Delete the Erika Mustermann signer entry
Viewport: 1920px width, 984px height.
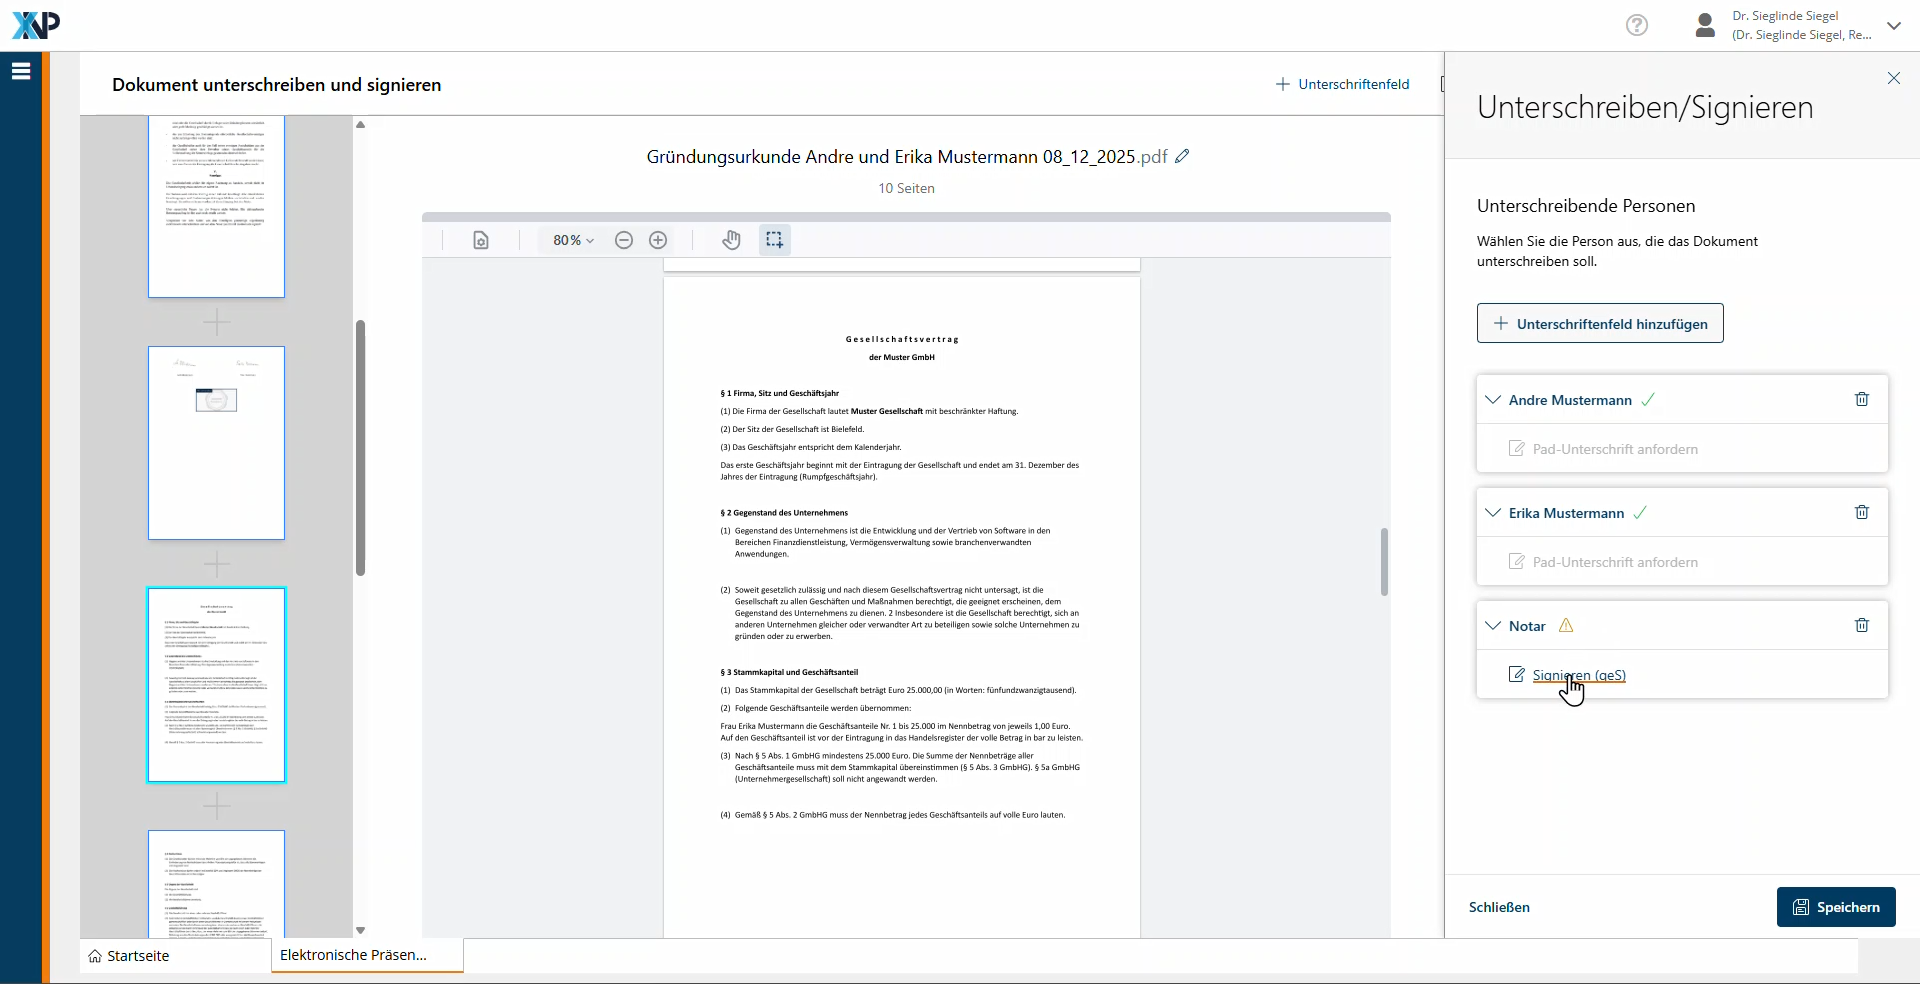1861,512
